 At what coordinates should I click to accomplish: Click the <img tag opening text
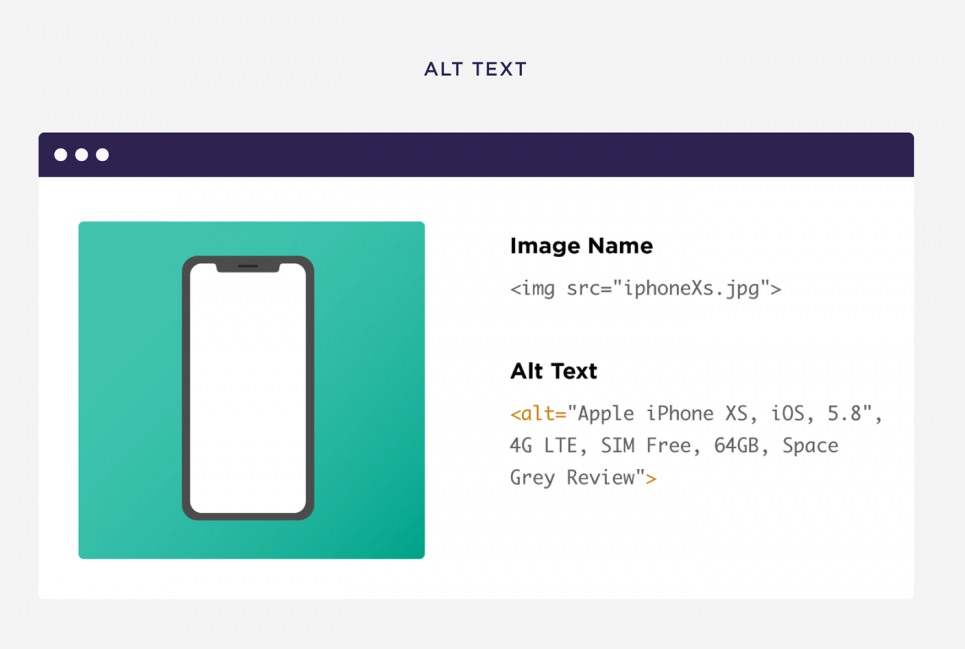point(533,289)
